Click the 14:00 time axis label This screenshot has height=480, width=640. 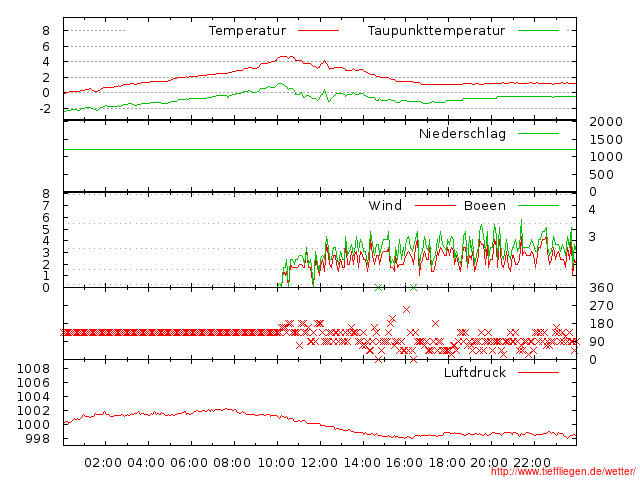click(x=362, y=463)
